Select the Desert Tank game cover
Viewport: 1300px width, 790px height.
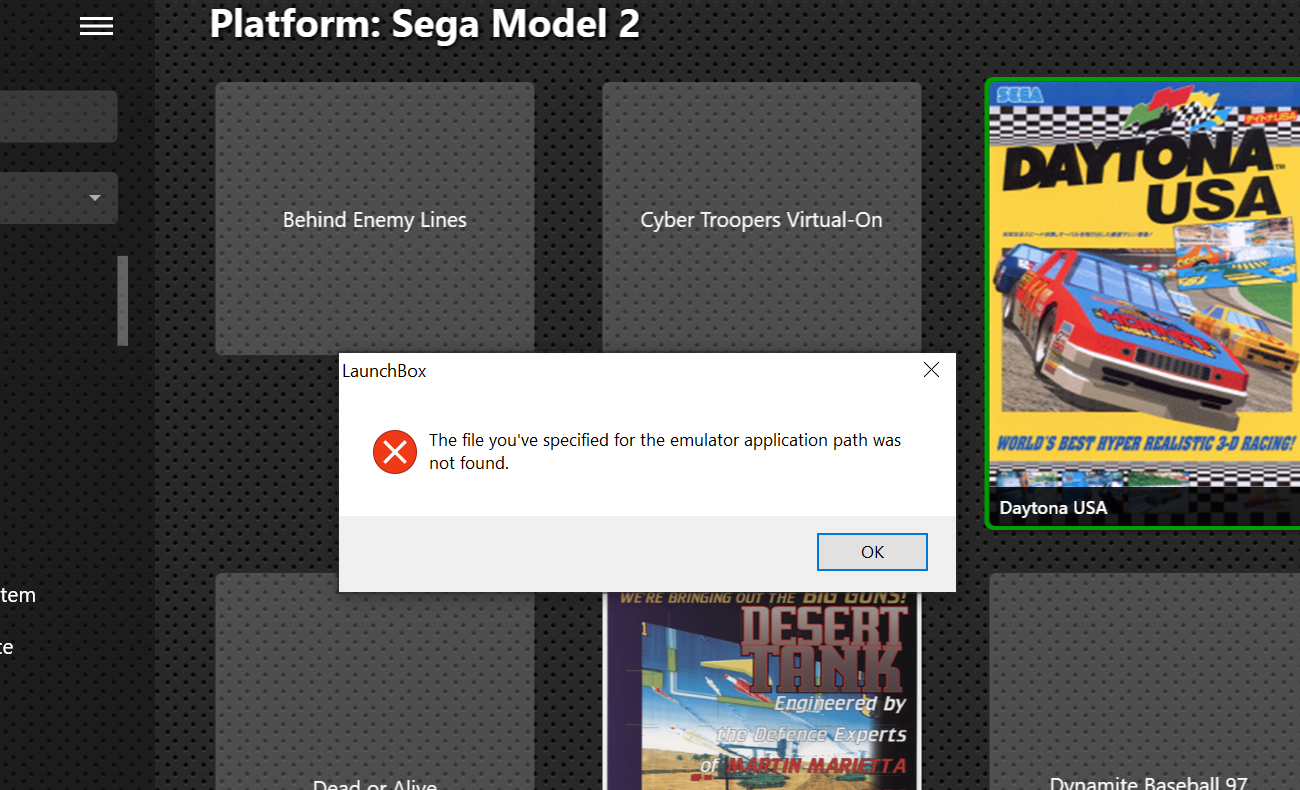coord(761,691)
